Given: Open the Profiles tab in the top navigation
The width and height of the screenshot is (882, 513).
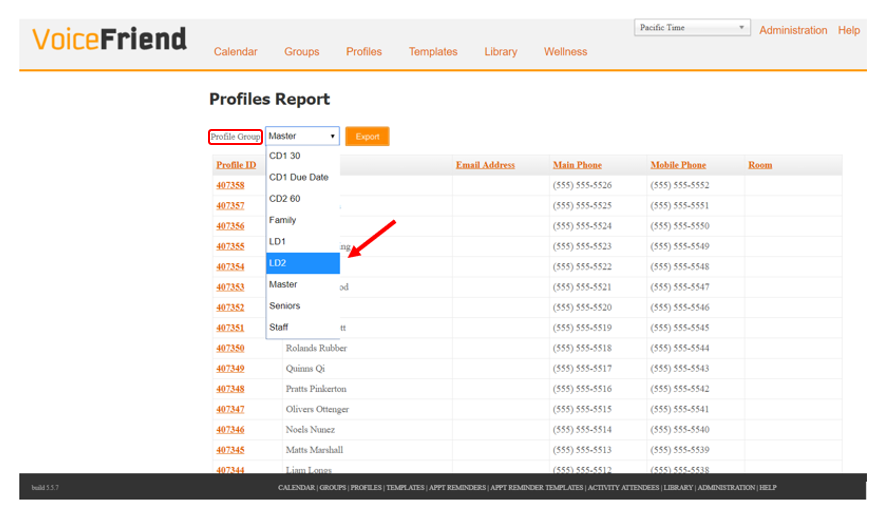Looking at the screenshot, I should click(x=364, y=52).
